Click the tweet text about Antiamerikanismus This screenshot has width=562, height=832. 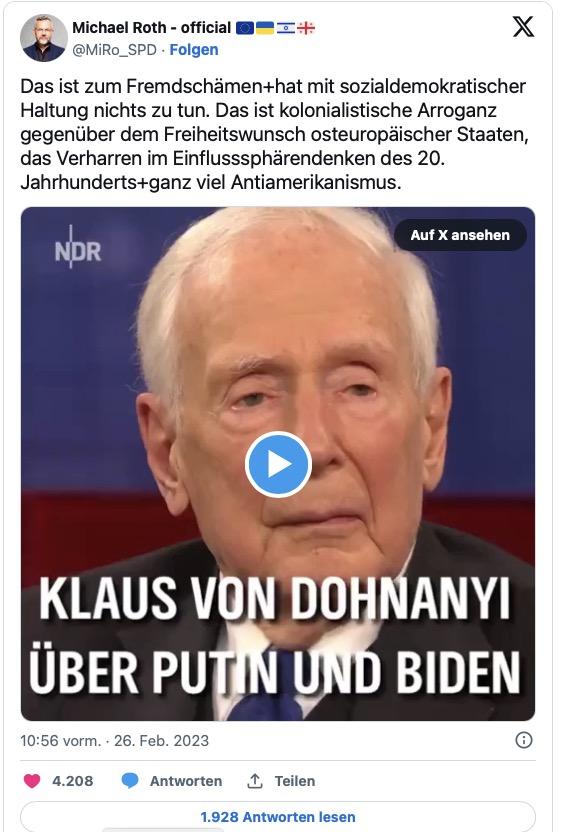pos(274,134)
